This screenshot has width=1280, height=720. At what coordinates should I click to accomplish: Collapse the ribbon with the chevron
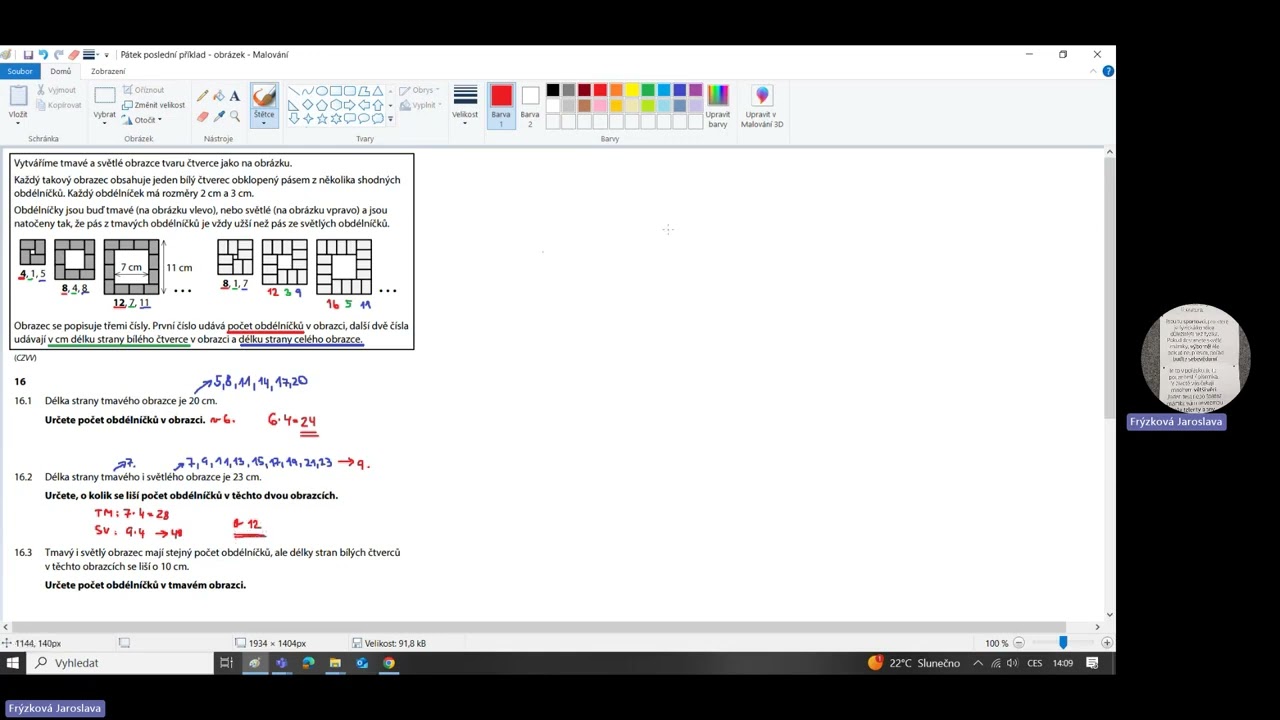coord(1094,71)
